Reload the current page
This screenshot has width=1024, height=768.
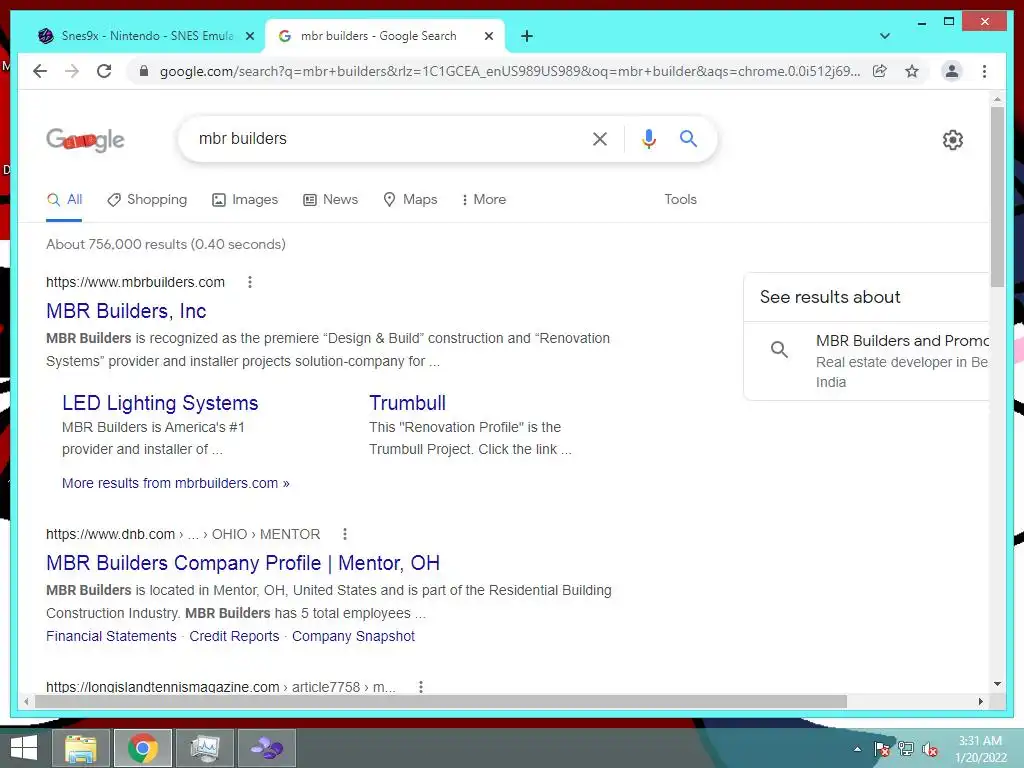[104, 71]
